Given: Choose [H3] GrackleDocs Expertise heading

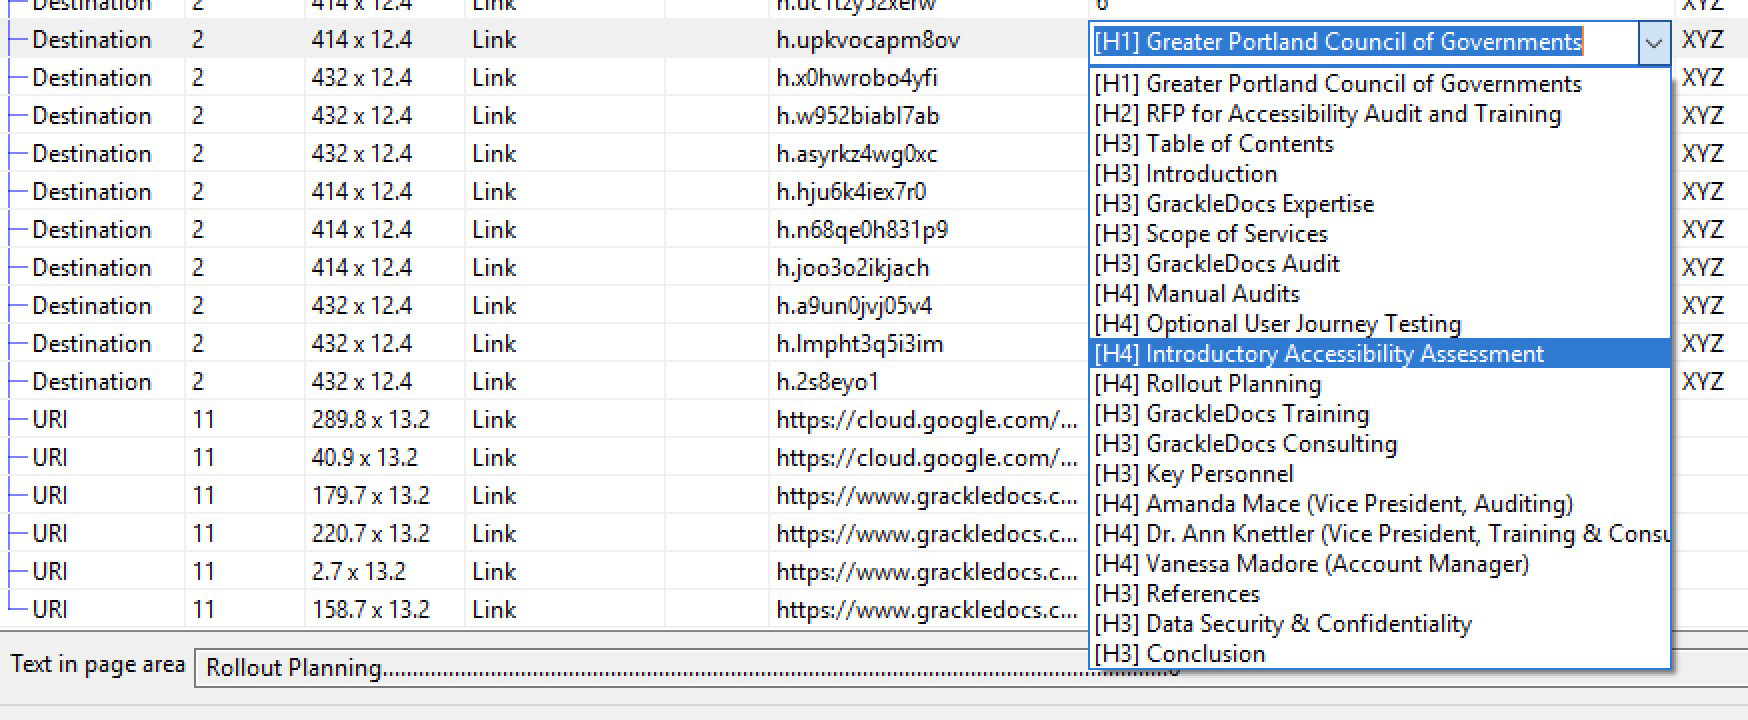Looking at the screenshot, I should click(1379, 204).
